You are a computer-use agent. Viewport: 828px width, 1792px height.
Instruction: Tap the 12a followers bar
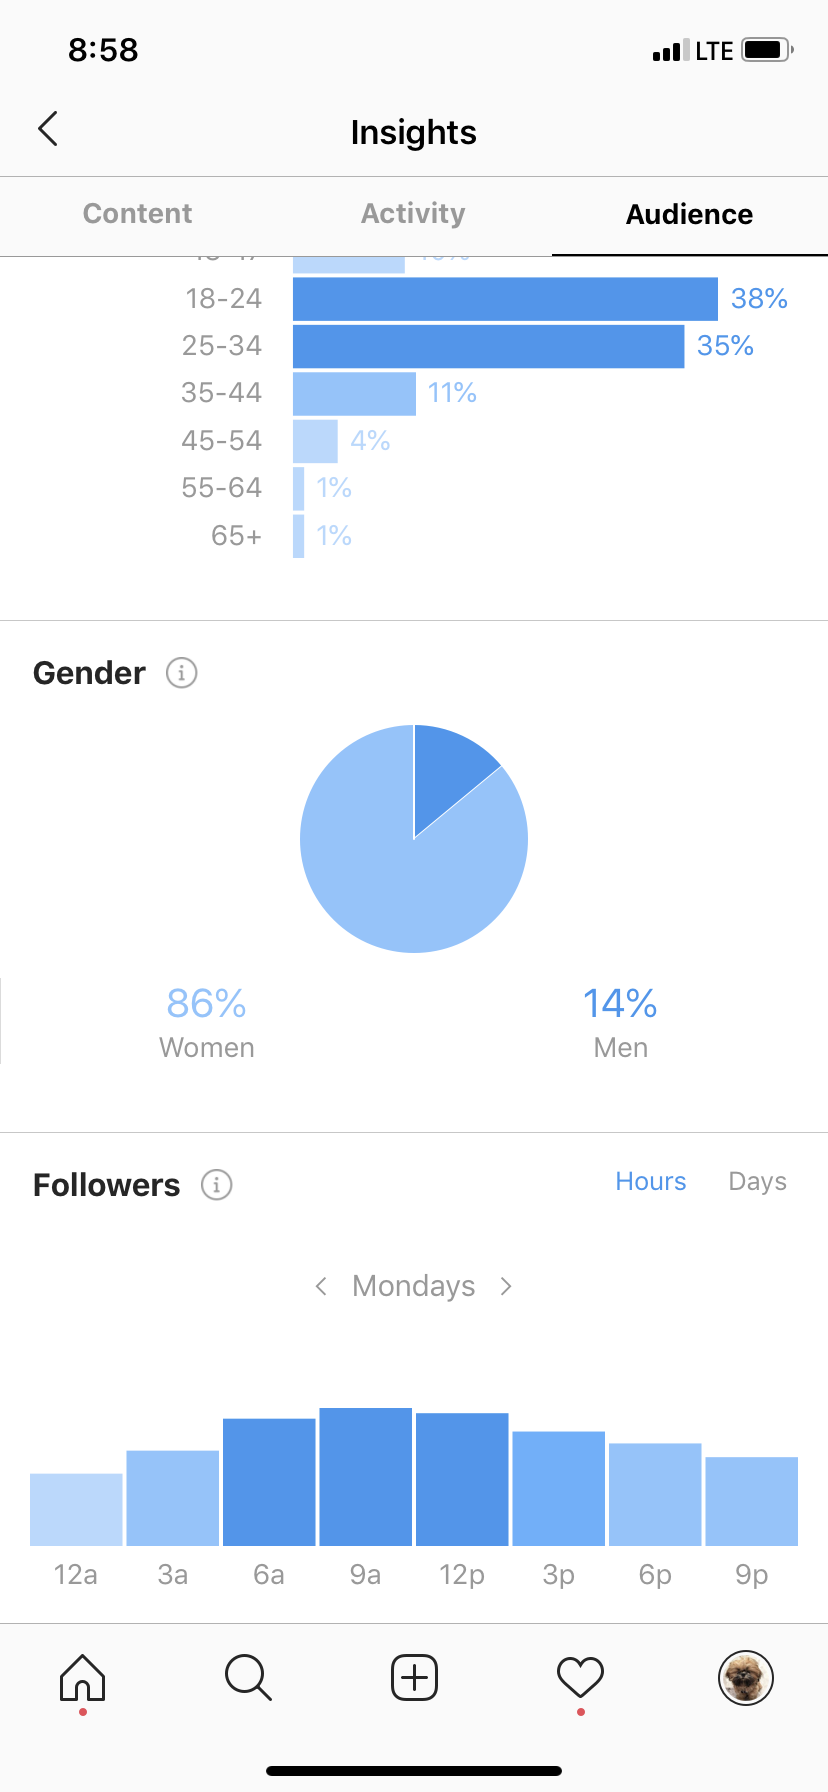coord(76,1510)
